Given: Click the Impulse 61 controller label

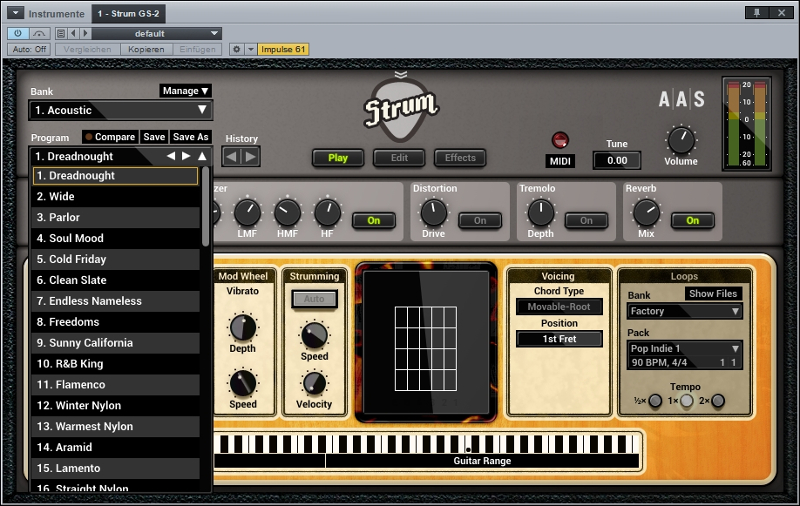Looking at the screenshot, I should [x=283, y=49].
